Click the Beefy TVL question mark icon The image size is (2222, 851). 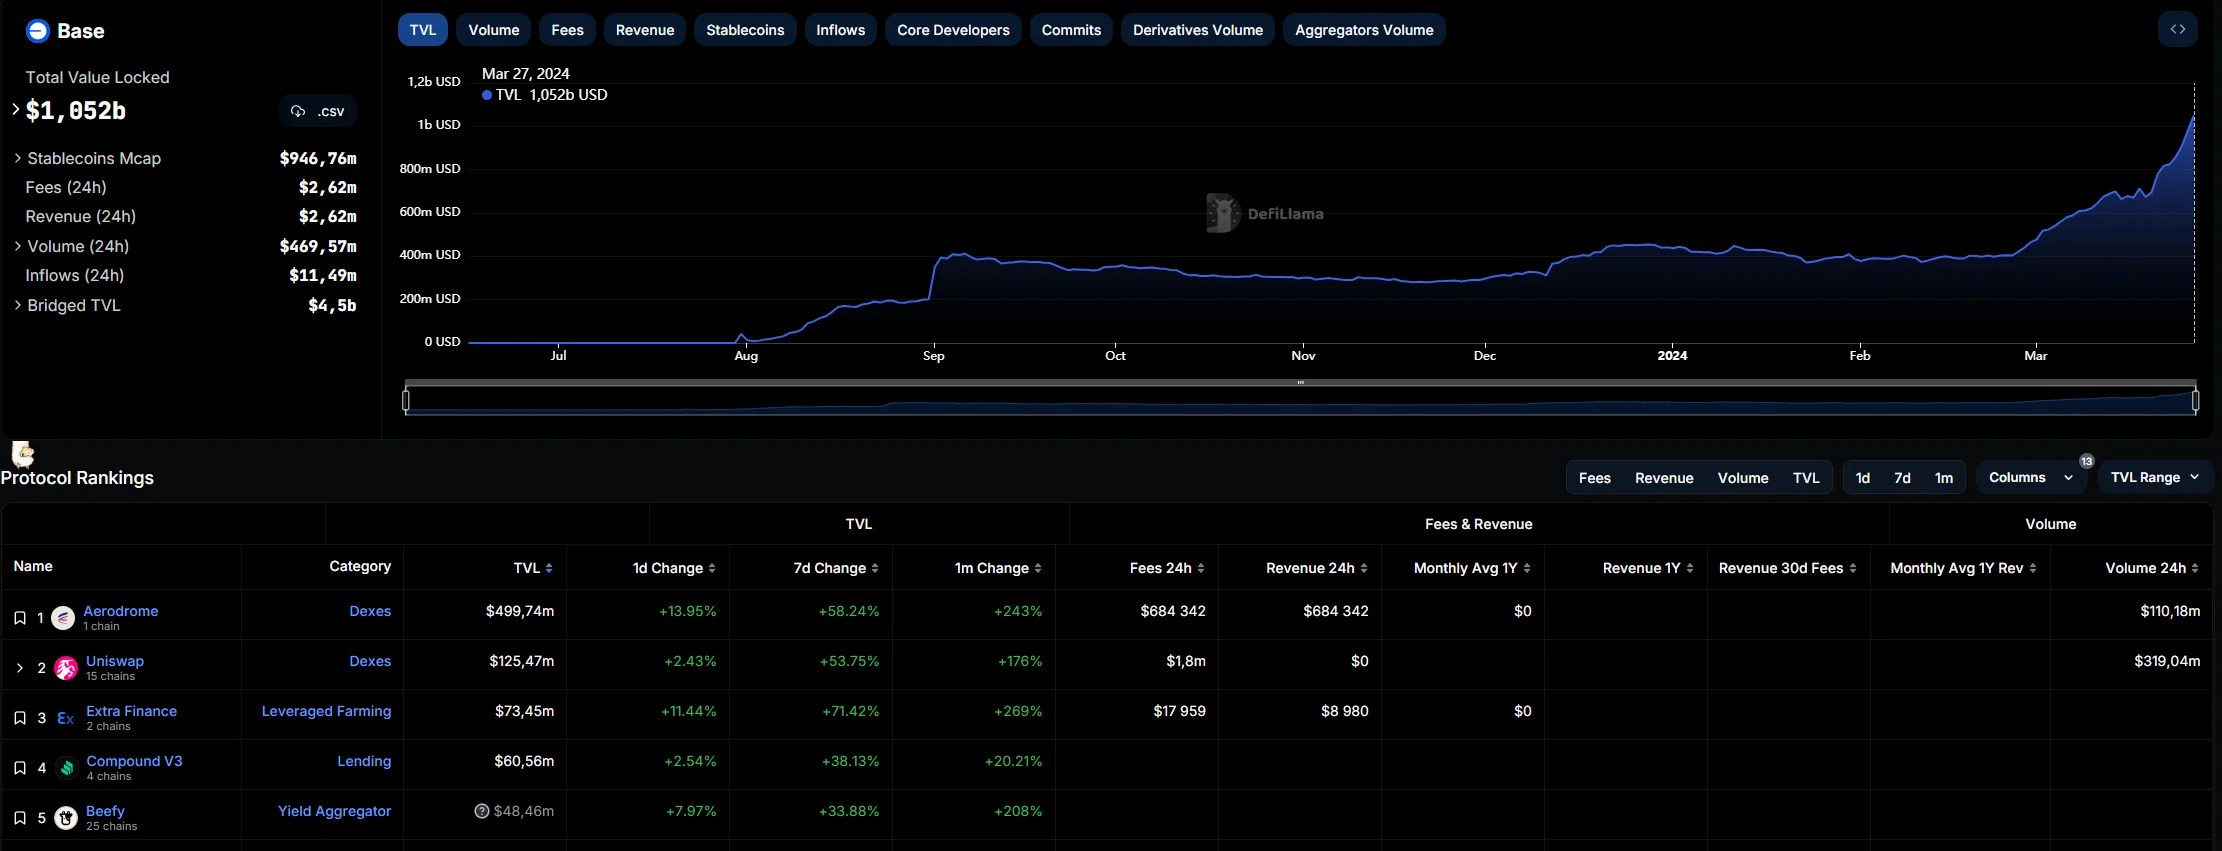point(481,811)
